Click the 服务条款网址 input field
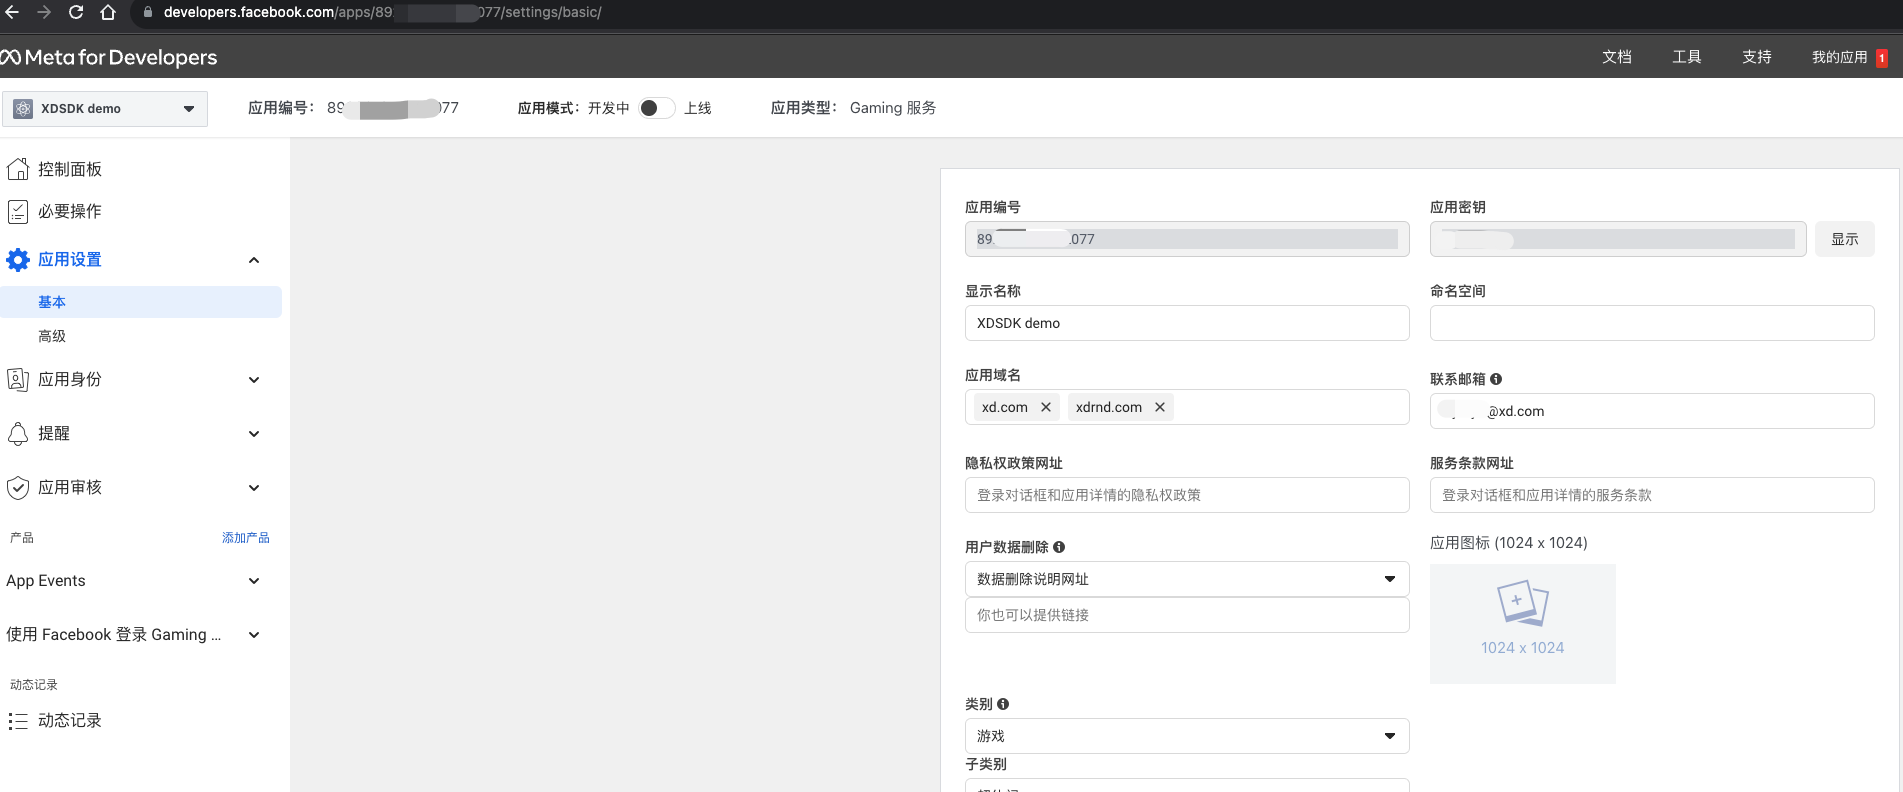This screenshot has height=792, width=1903. click(x=1652, y=495)
